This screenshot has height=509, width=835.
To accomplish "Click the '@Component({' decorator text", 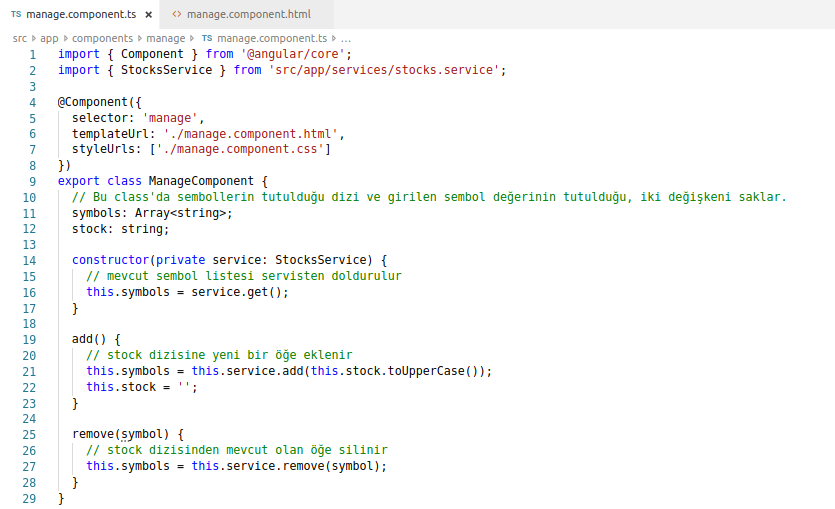I will (100, 102).
